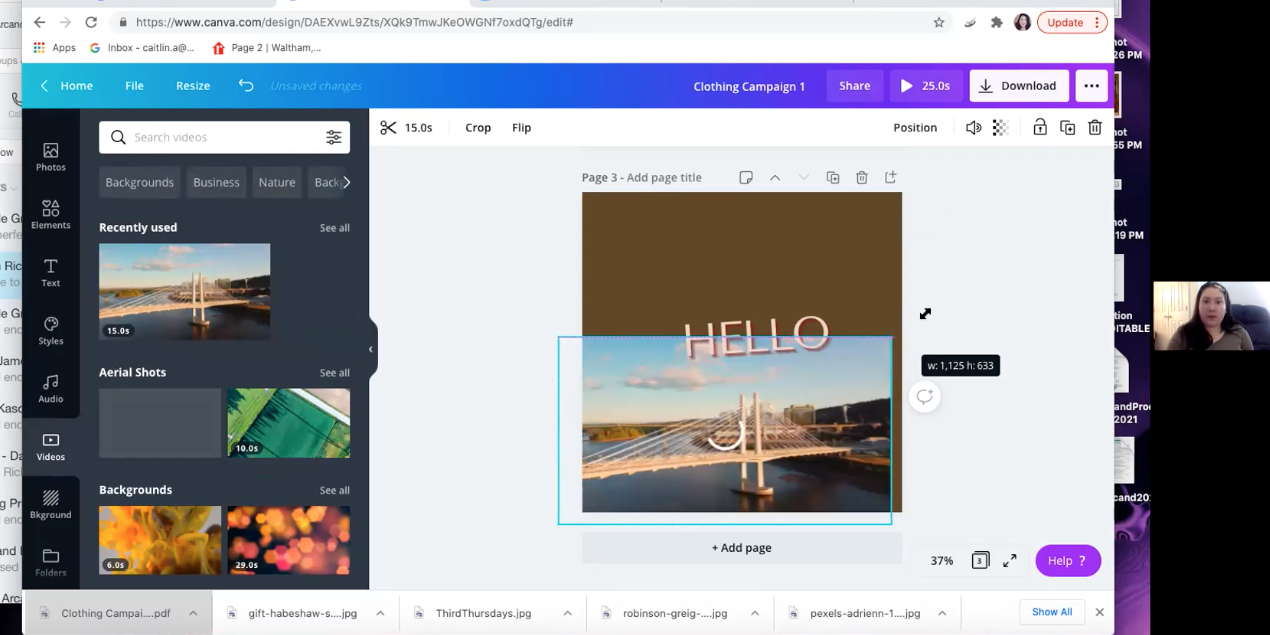Click See all next to Aerial Shots
1270x635 pixels.
tap(334, 372)
